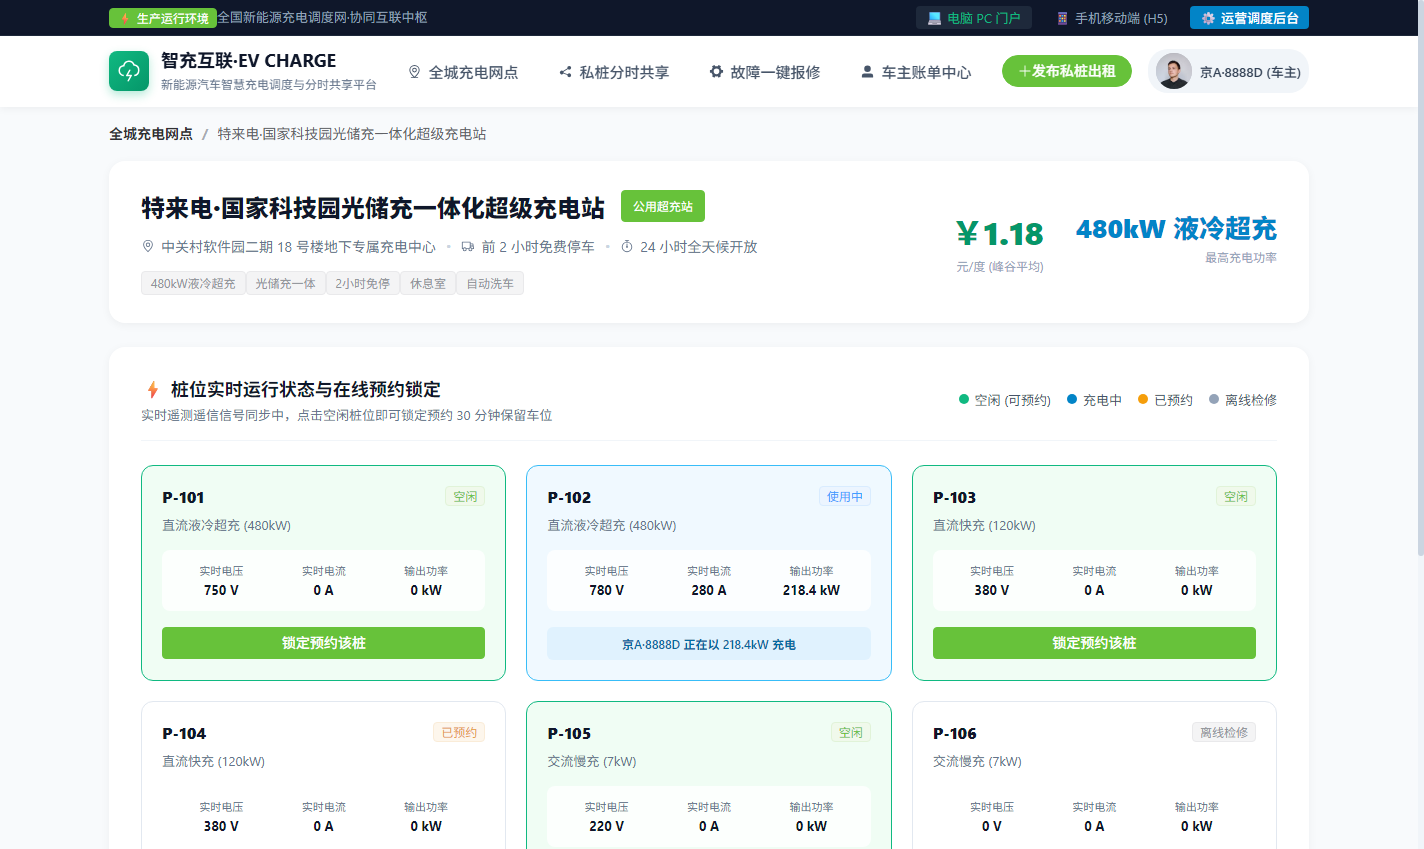Click P-102 charging status bar 京A·8888D 正在以 218.4kW 充电
The image size is (1424, 849).
tap(709, 644)
